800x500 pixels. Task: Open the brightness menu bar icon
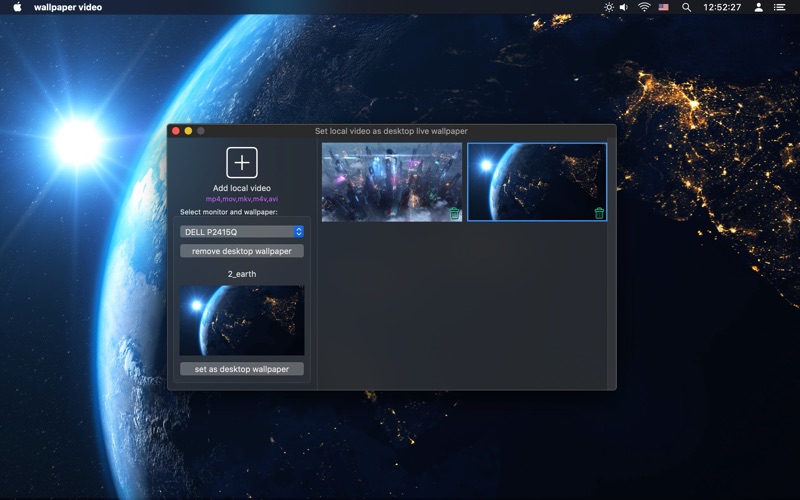[609, 7]
